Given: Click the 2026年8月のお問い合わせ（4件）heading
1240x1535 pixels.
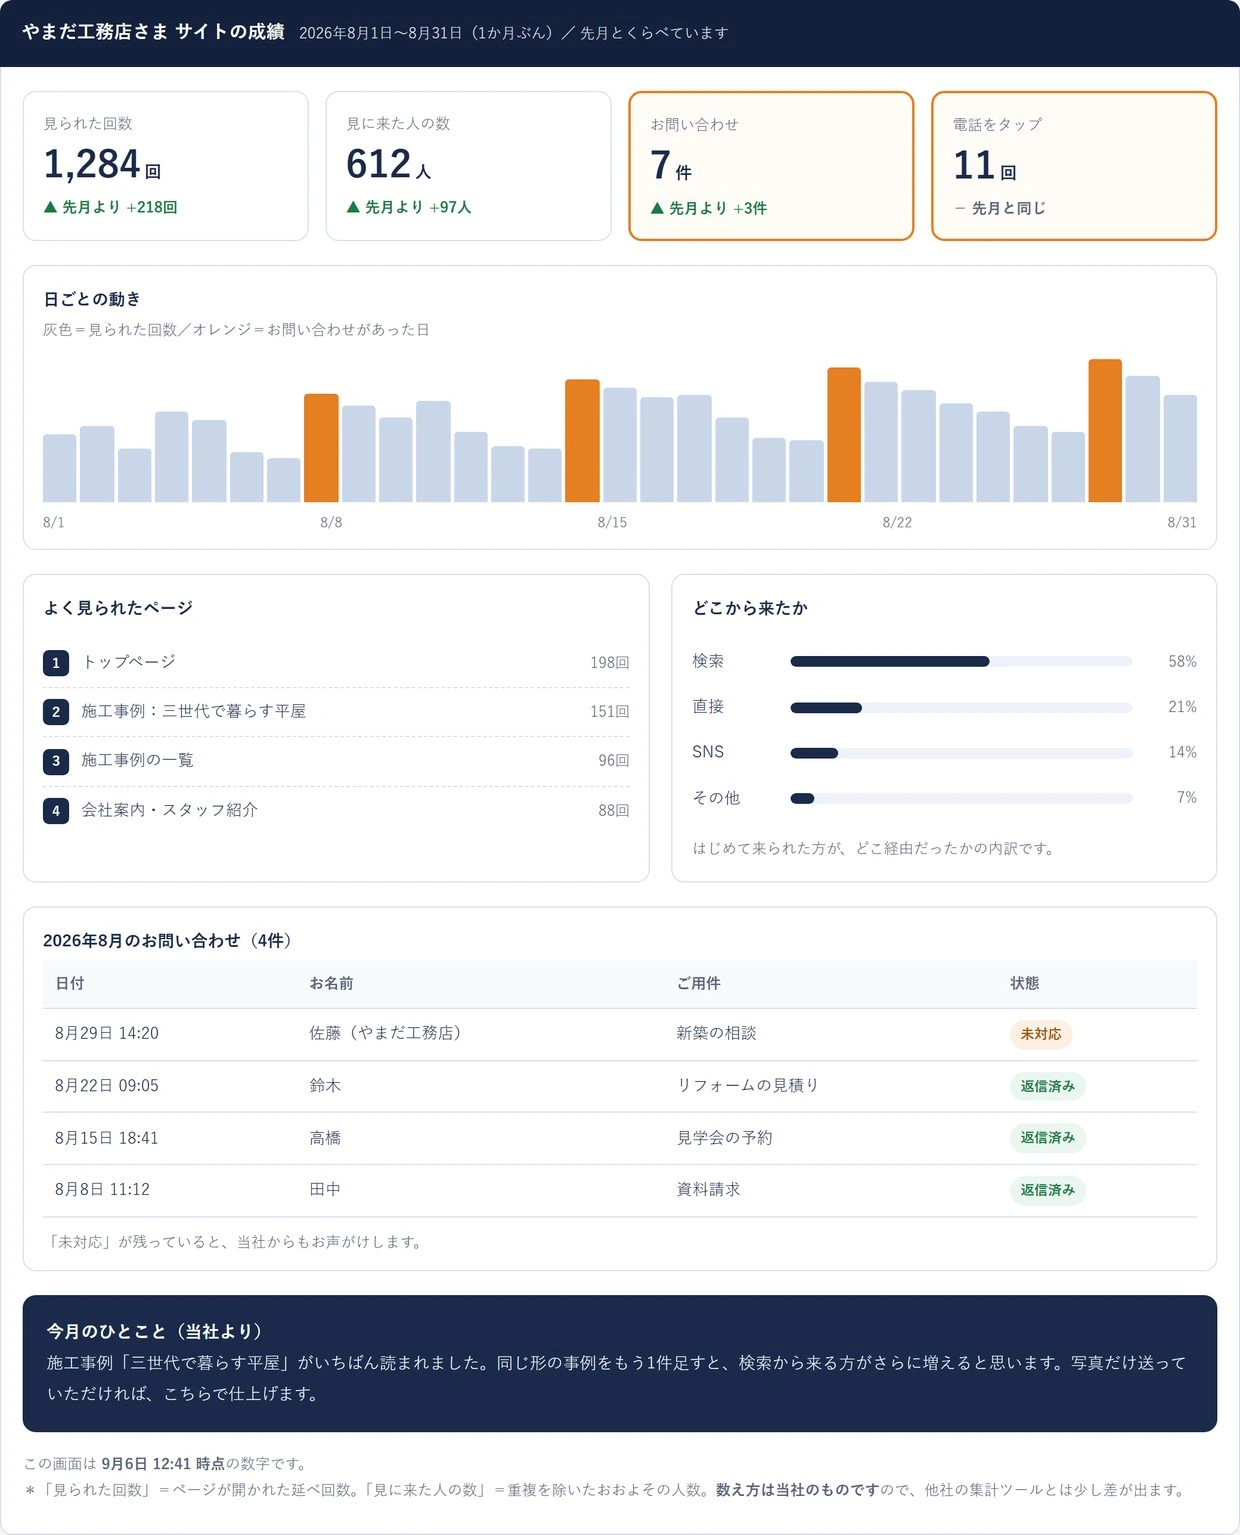Looking at the screenshot, I should click(171, 941).
